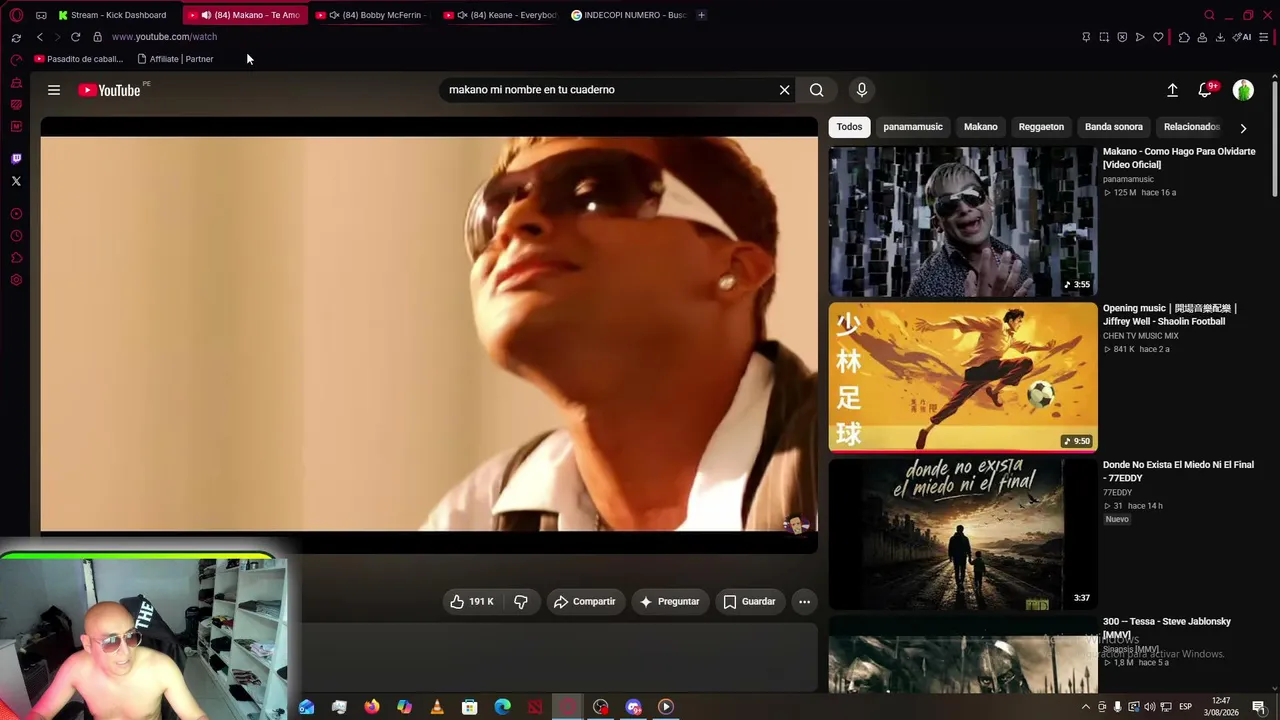Open the Pasadito de caball... bookmark

pos(78,59)
